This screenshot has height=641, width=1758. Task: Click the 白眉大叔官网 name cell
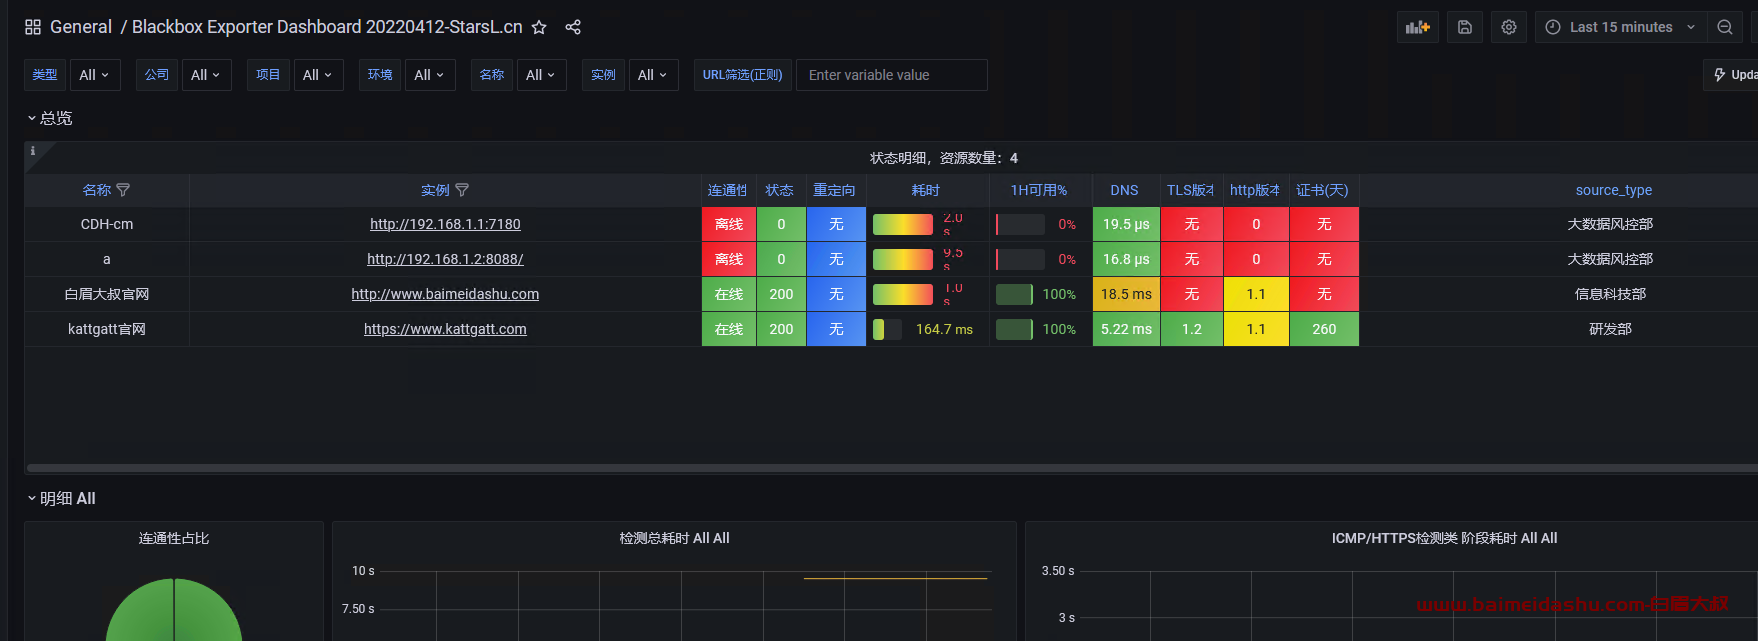click(x=107, y=294)
